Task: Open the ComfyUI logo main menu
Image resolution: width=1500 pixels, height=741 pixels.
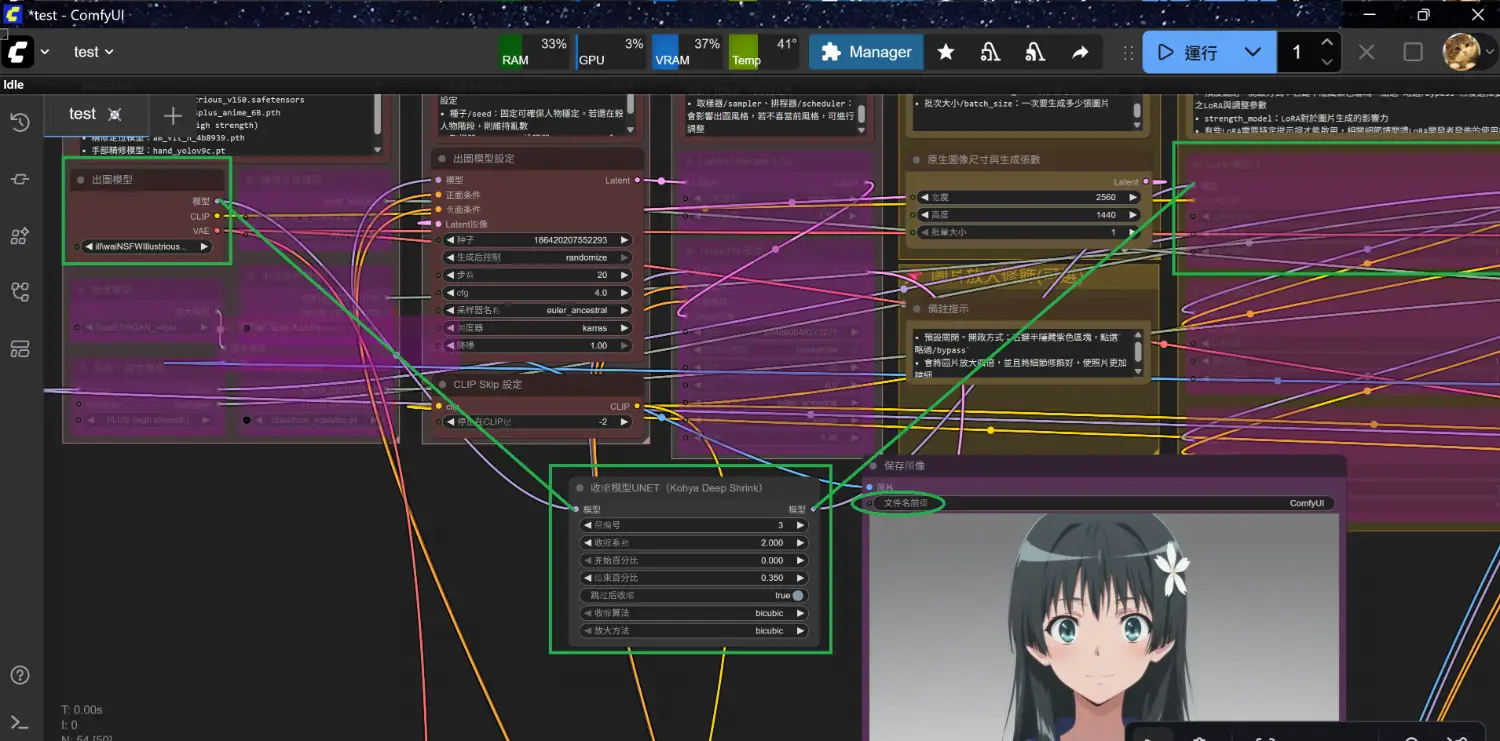Action: pyautogui.click(x=19, y=52)
